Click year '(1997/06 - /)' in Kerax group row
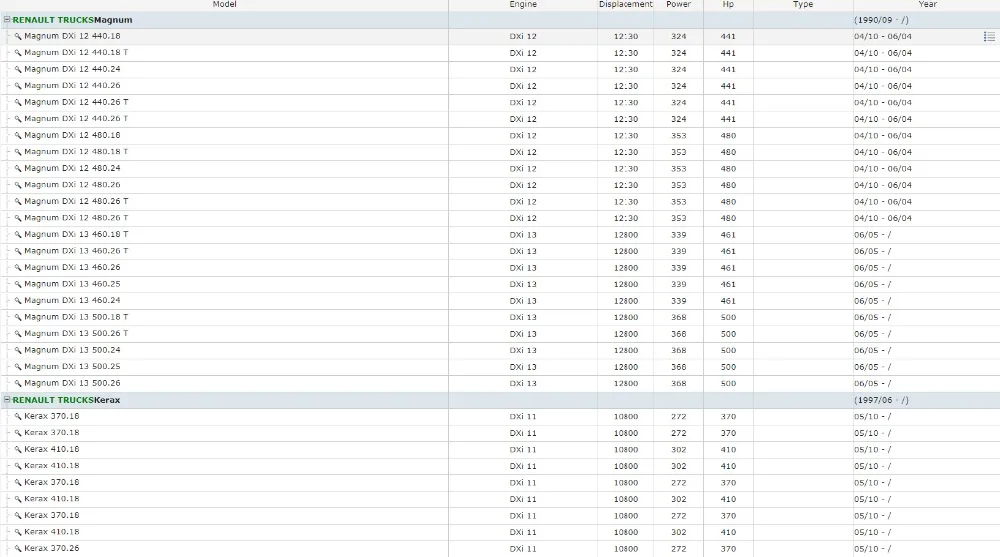 (881, 401)
